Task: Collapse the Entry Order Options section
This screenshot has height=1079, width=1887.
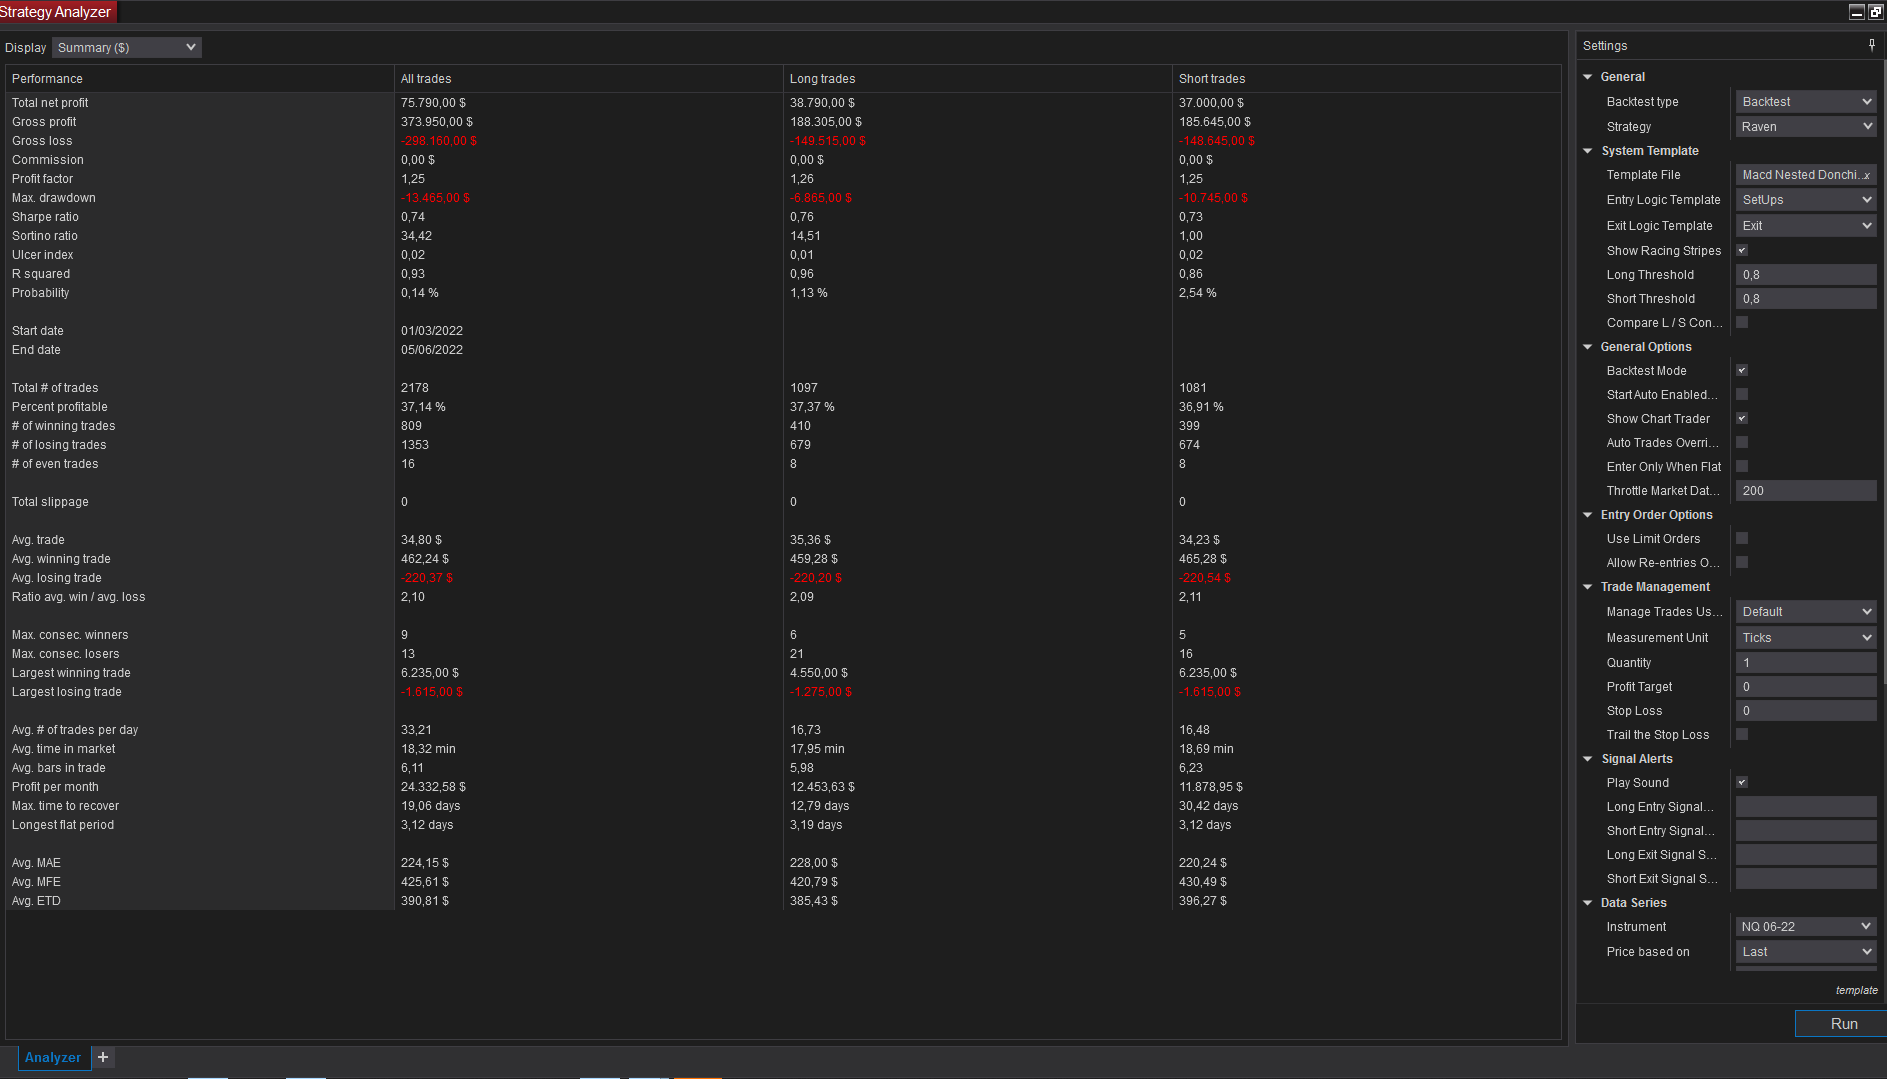Action: click(x=1588, y=515)
